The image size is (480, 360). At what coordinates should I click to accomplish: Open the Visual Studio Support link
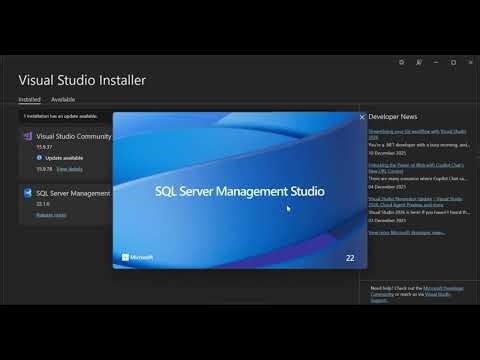[x=411, y=297]
